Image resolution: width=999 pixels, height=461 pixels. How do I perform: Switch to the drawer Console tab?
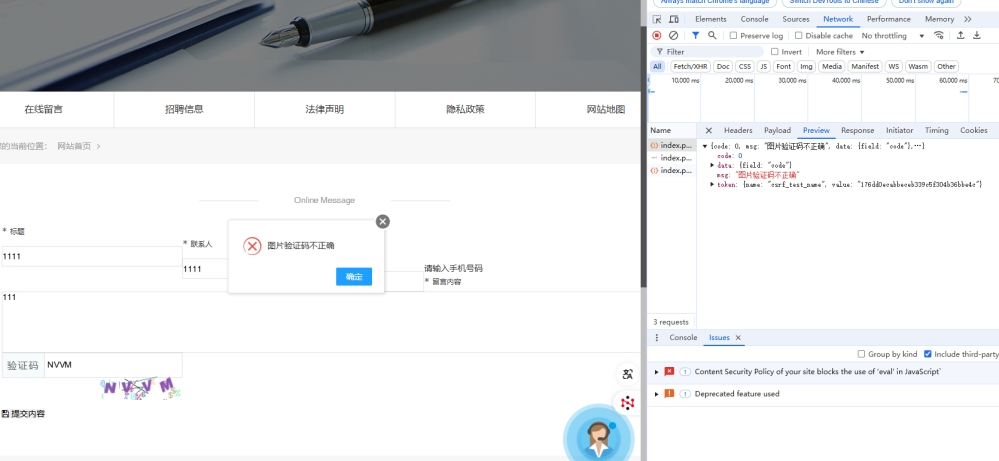point(683,337)
